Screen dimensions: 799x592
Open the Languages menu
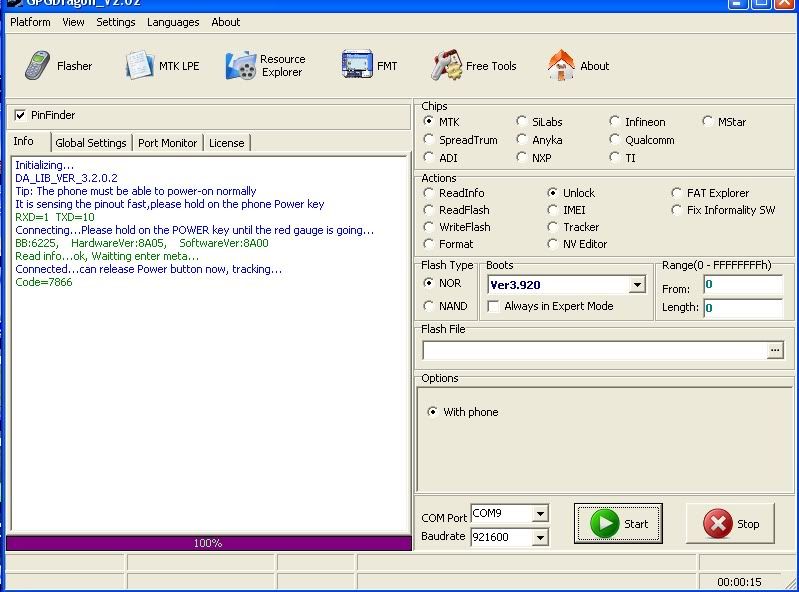[x=173, y=22]
